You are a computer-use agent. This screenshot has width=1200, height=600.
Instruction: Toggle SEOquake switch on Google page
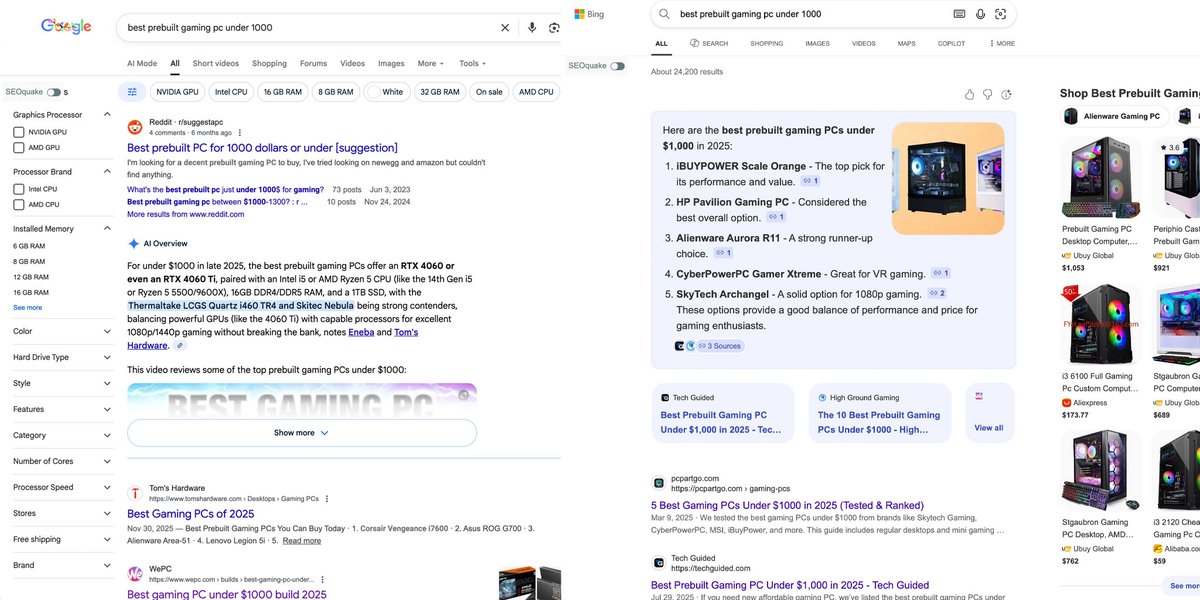[53, 92]
